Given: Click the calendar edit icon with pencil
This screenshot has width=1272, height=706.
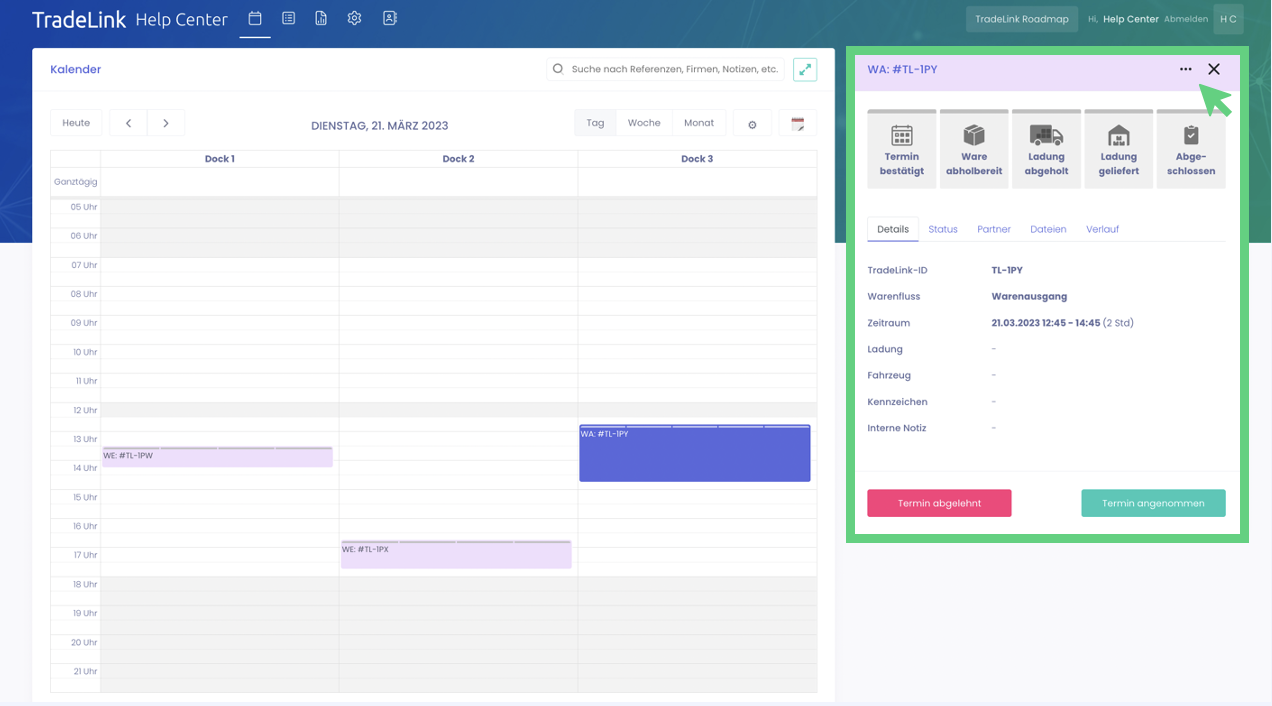Looking at the screenshot, I should (x=797, y=124).
